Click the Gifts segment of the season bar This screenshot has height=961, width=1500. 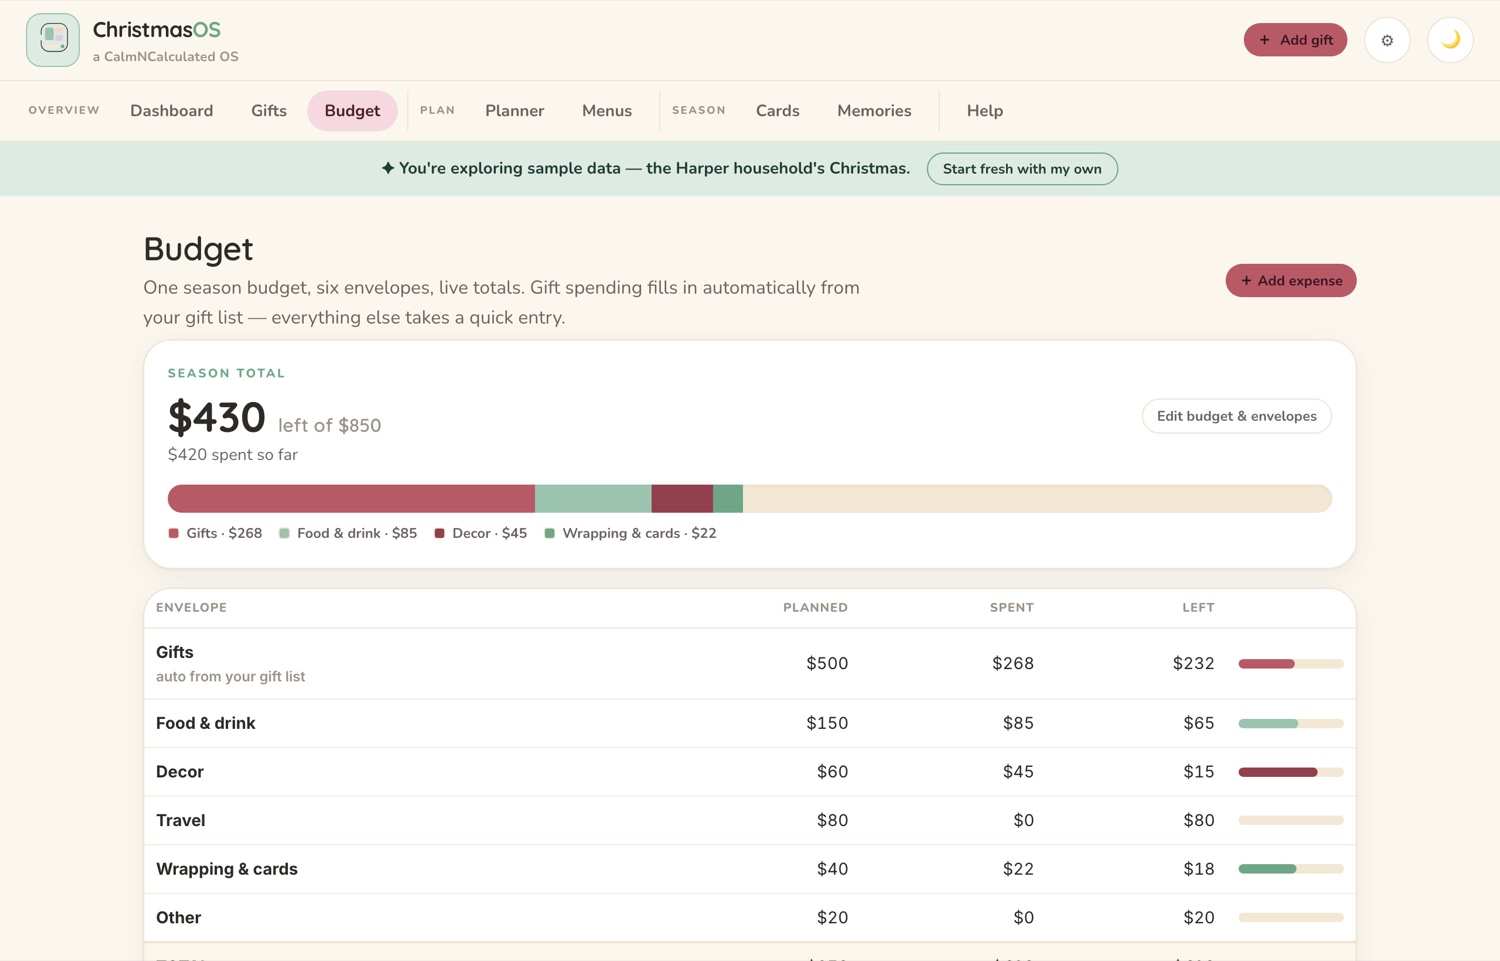pyautogui.click(x=351, y=498)
